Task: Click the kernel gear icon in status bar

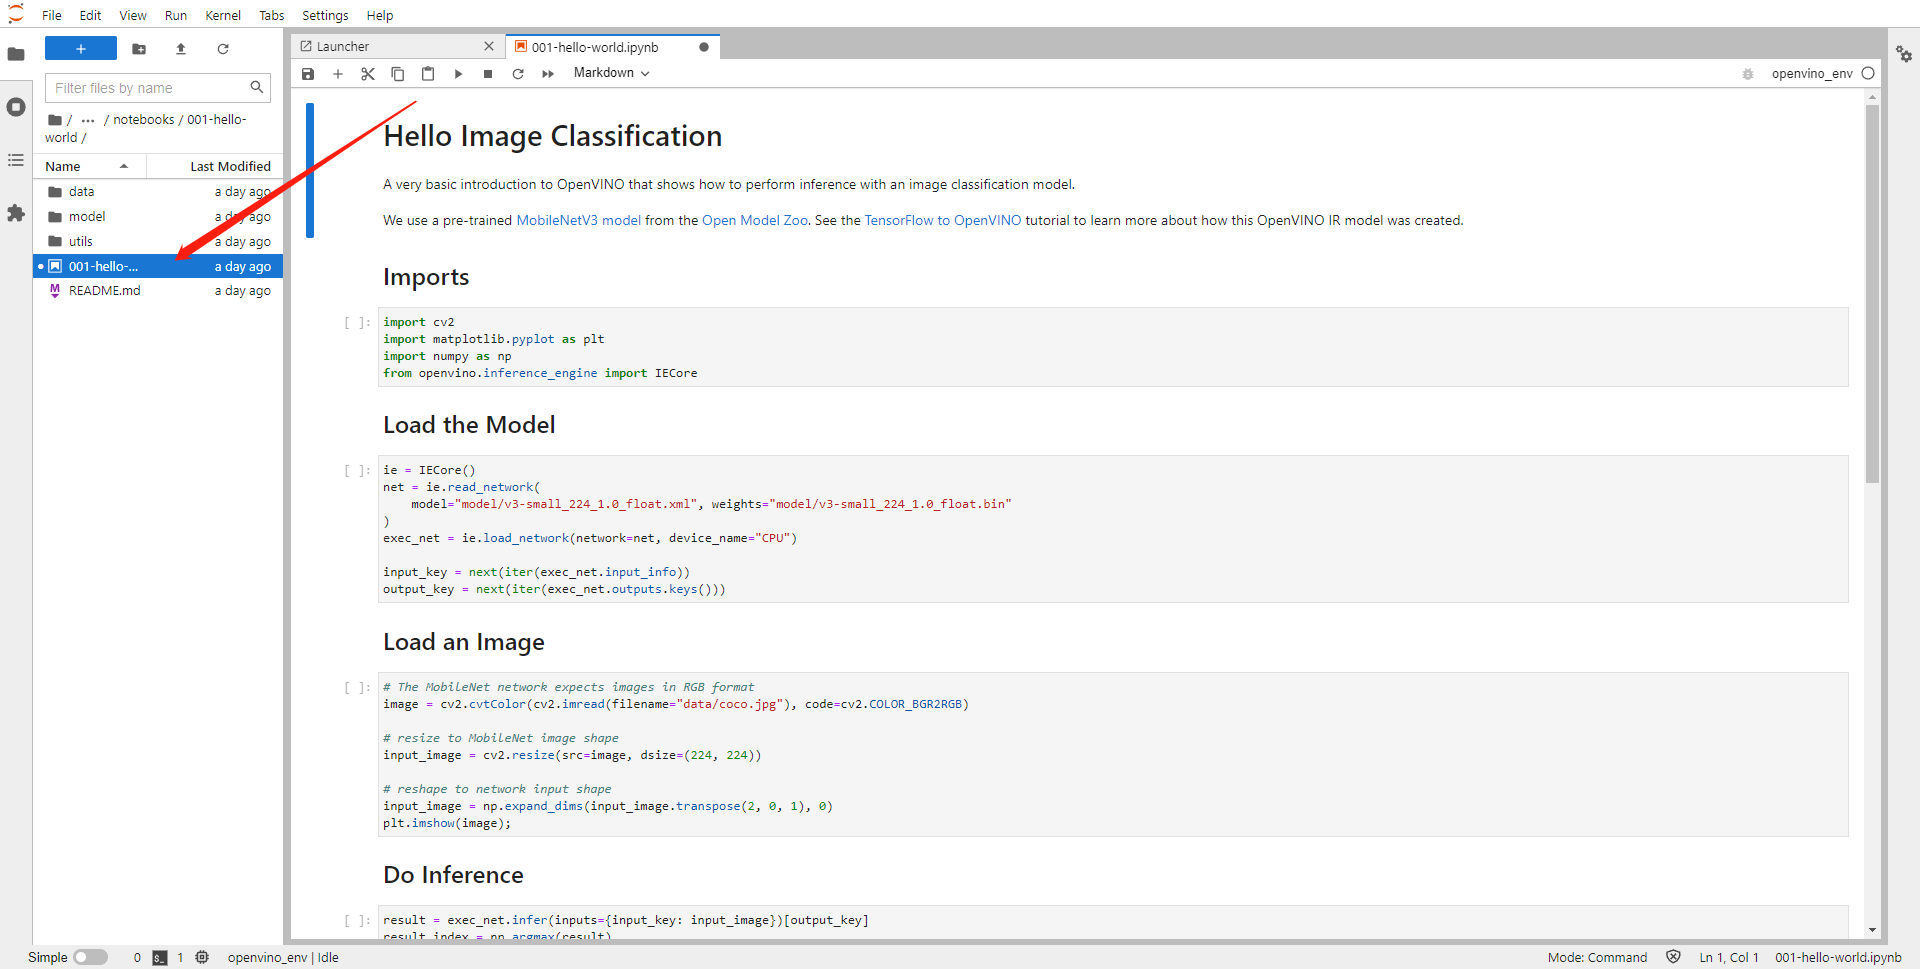Action: pos(202,957)
